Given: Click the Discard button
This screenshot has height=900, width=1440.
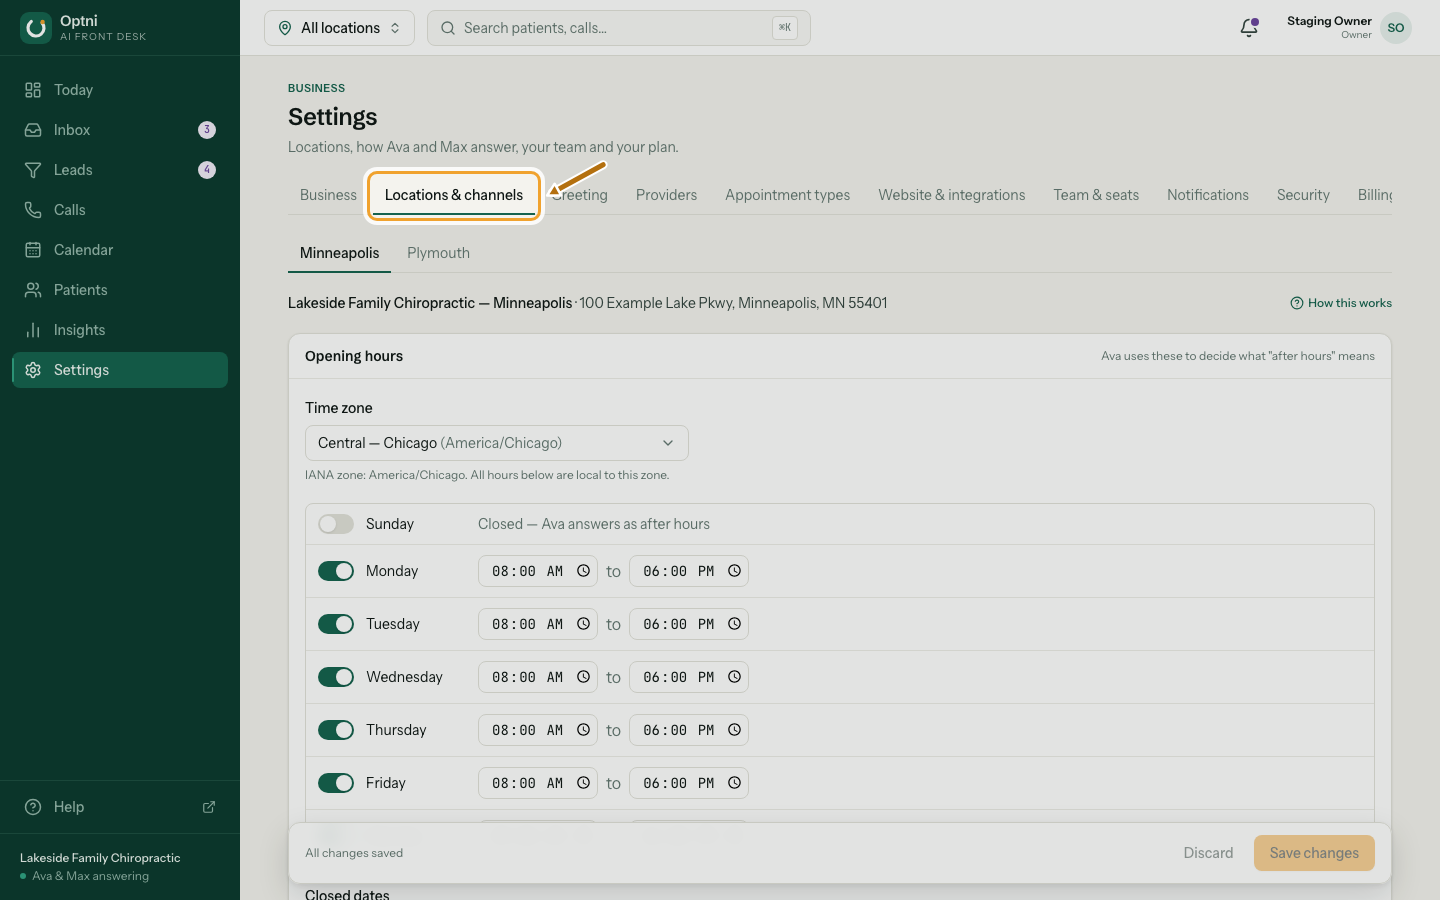Looking at the screenshot, I should (x=1208, y=853).
